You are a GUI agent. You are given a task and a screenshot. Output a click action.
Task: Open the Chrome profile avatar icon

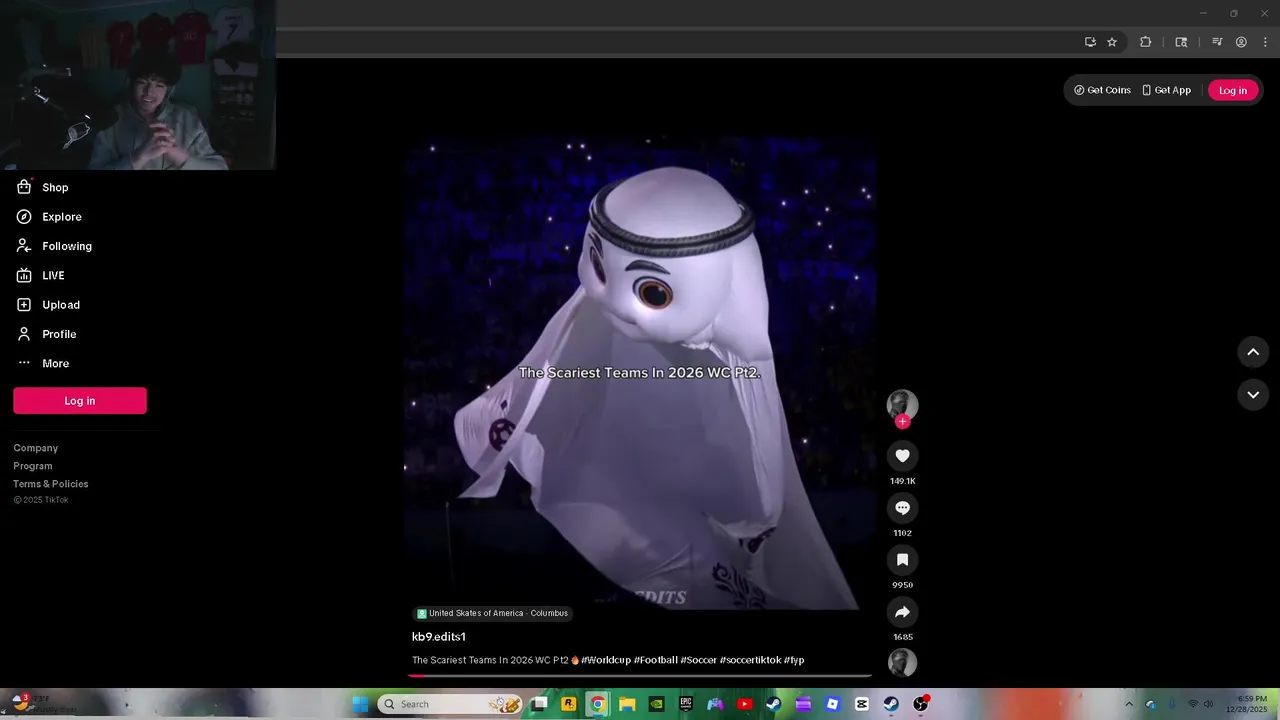coord(1241,42)
